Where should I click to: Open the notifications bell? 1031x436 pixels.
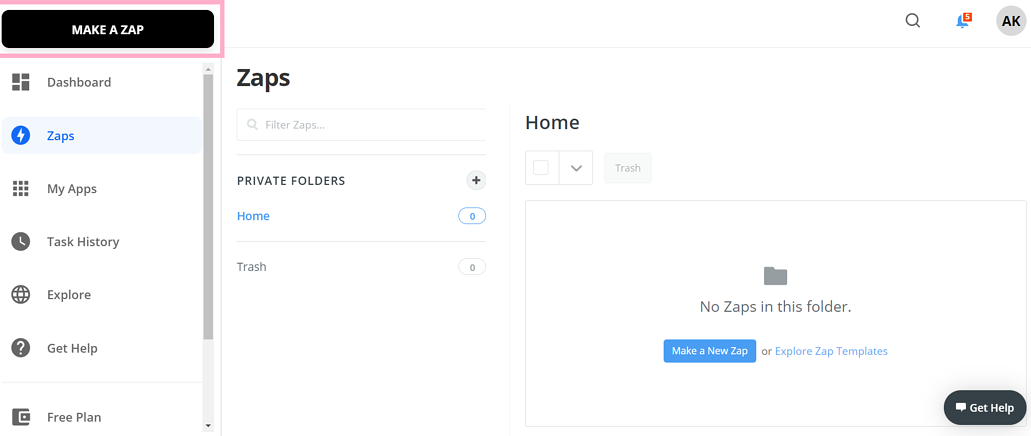tap(963, 21)
